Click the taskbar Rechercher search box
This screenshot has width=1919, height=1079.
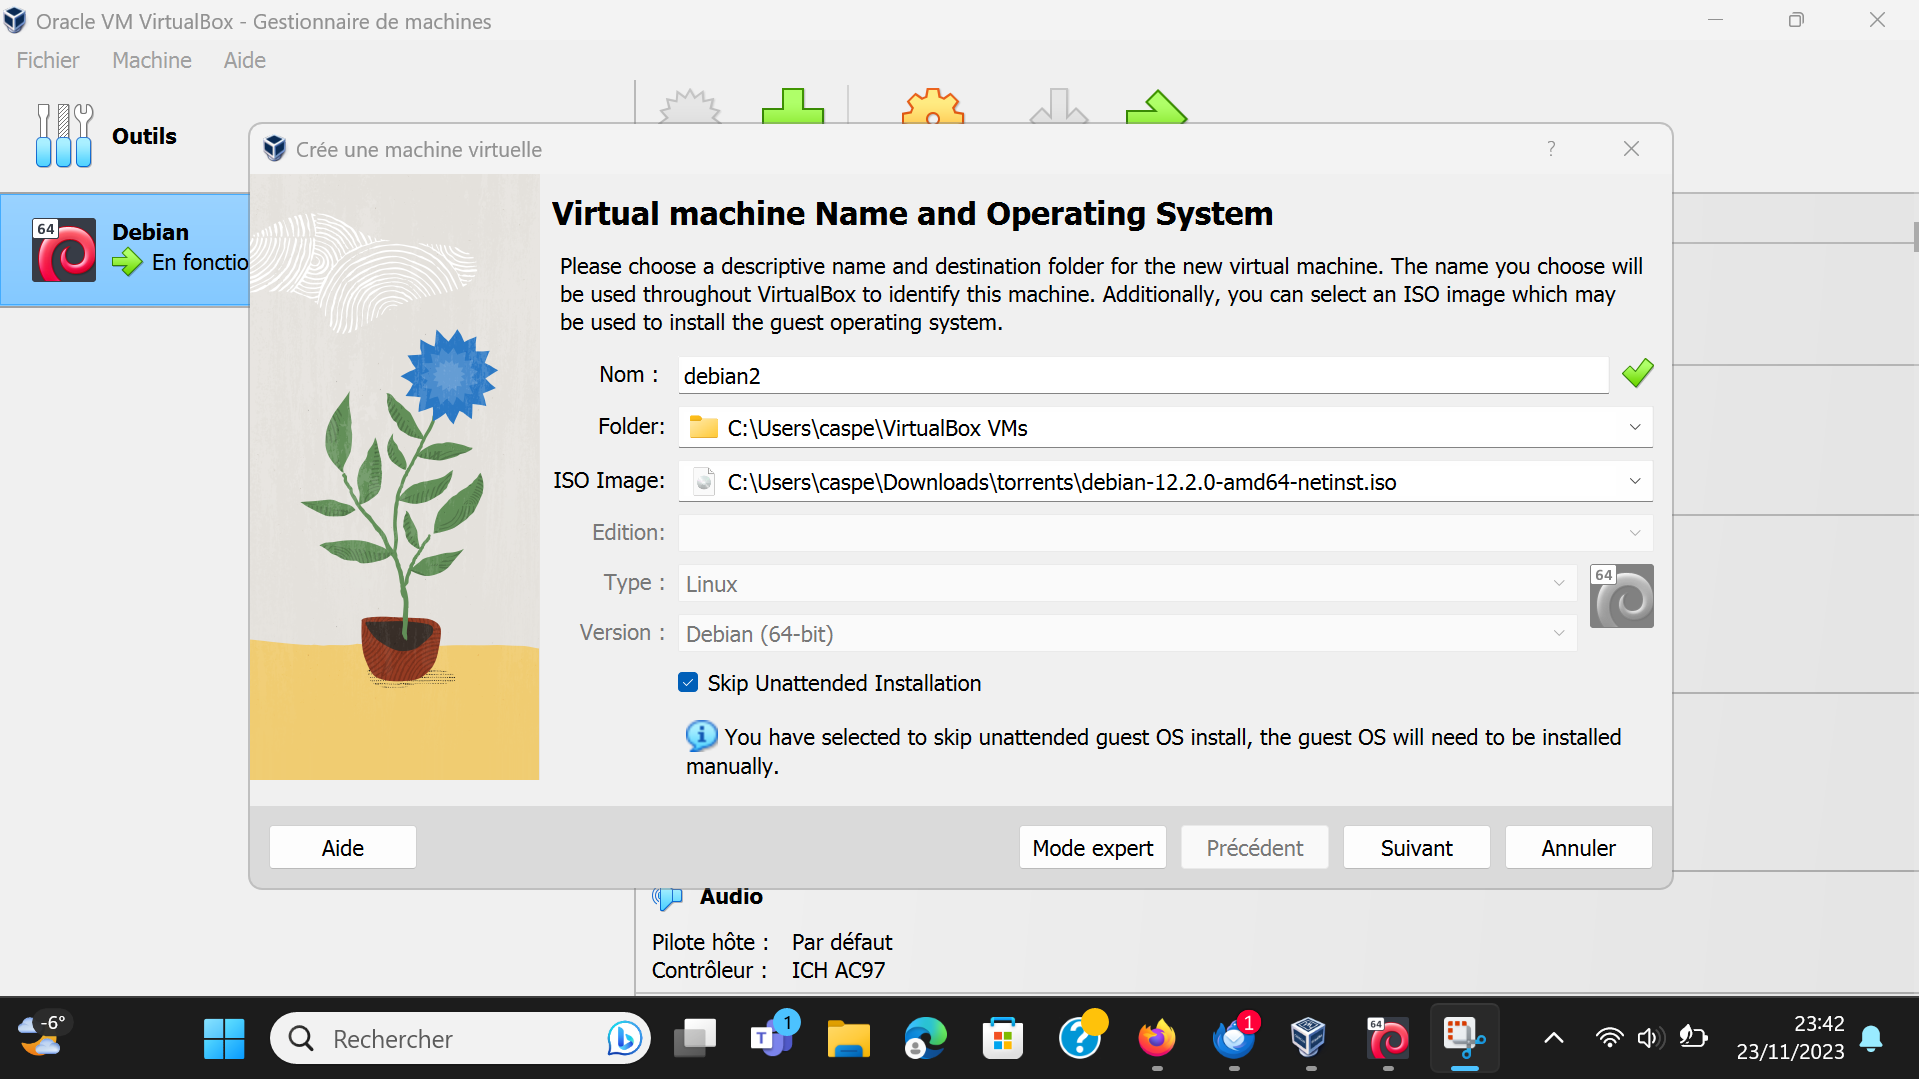[x=460, y=1039]
